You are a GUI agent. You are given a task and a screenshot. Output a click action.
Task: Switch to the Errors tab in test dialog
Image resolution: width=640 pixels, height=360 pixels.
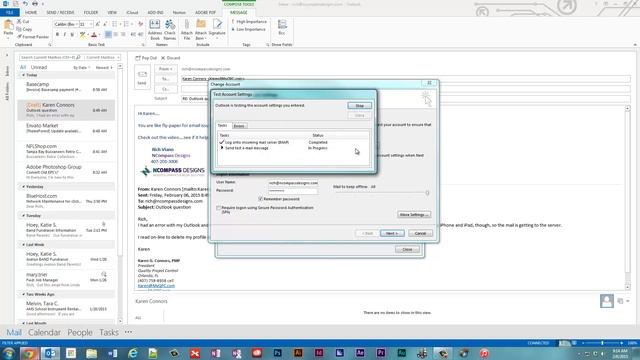click(x=239, y=126)
